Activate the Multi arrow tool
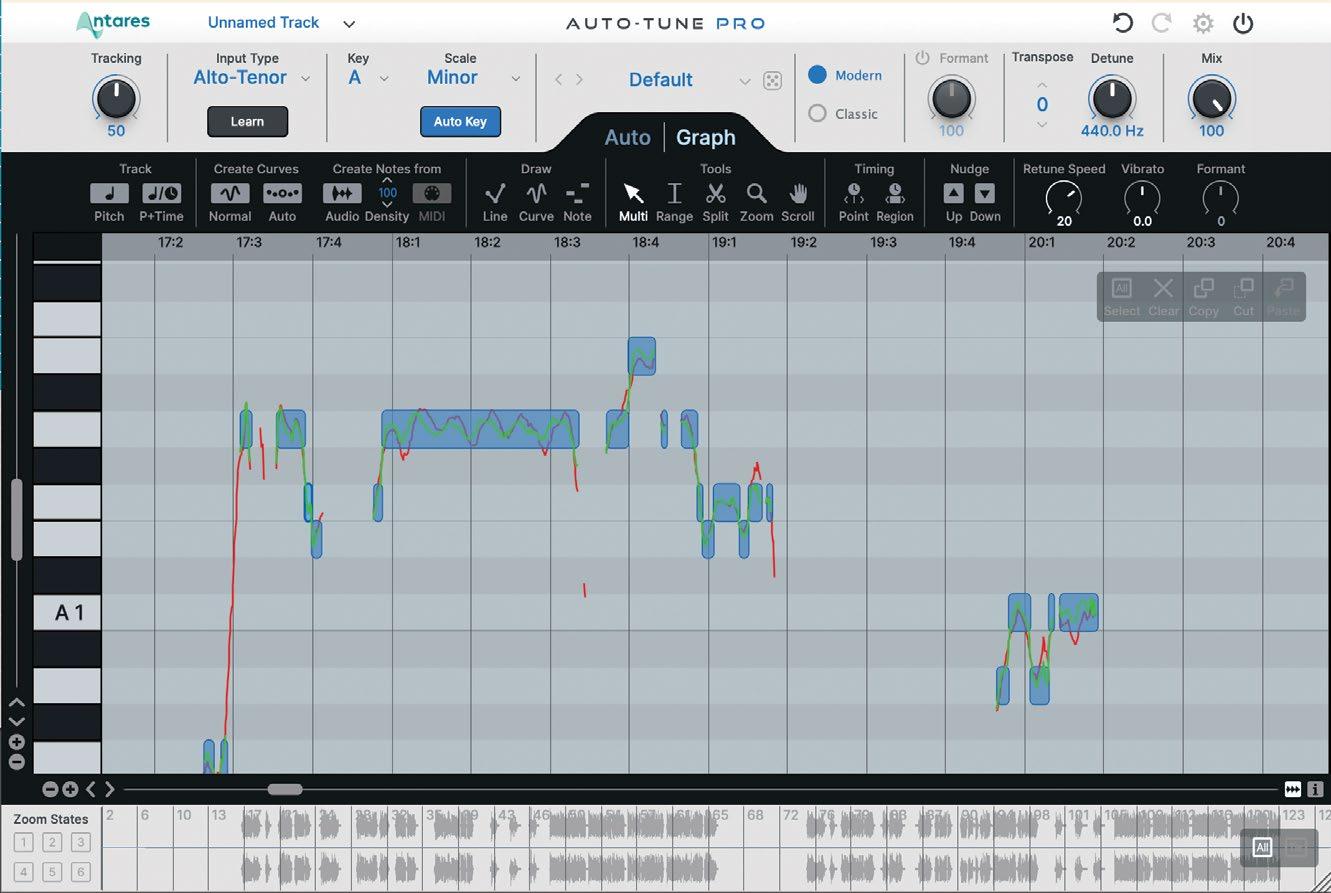Image resolution: width=1331 pixels, height=893 pixels. 633,194
